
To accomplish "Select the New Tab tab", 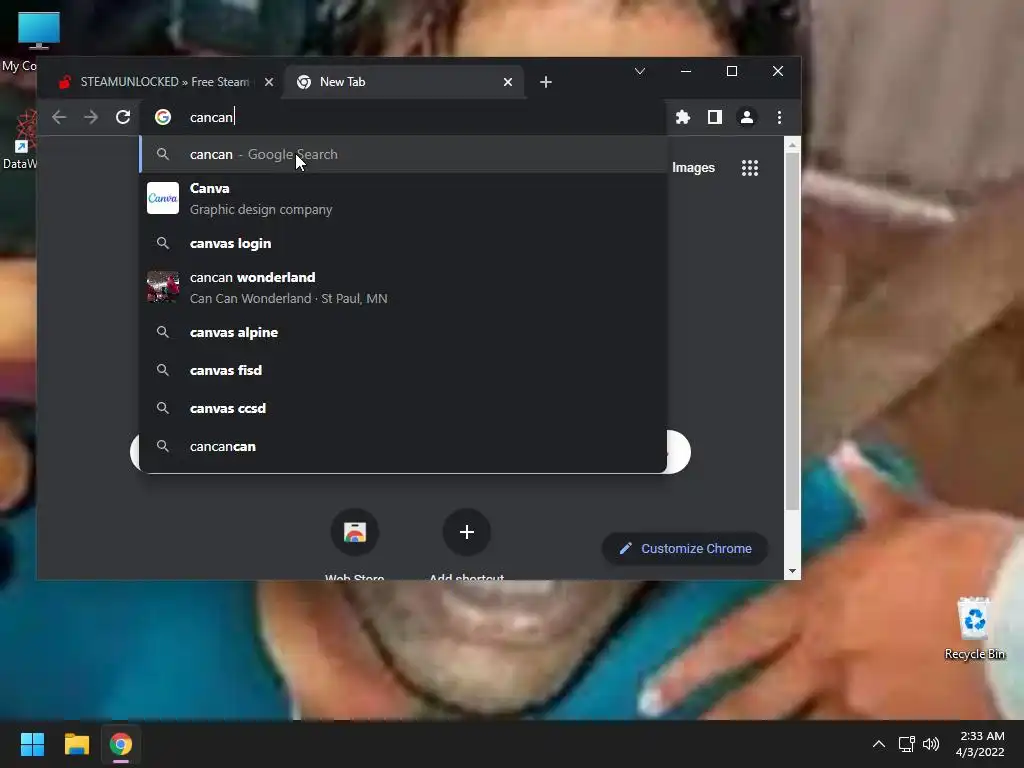I will tap(404, 82).
